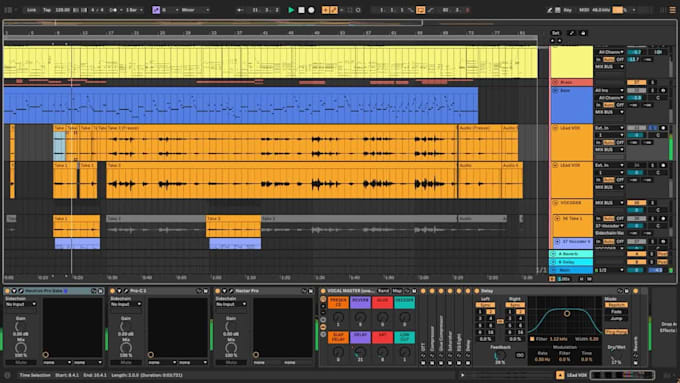Enable Ping Pong in Delay

click(x=616, y=332)
